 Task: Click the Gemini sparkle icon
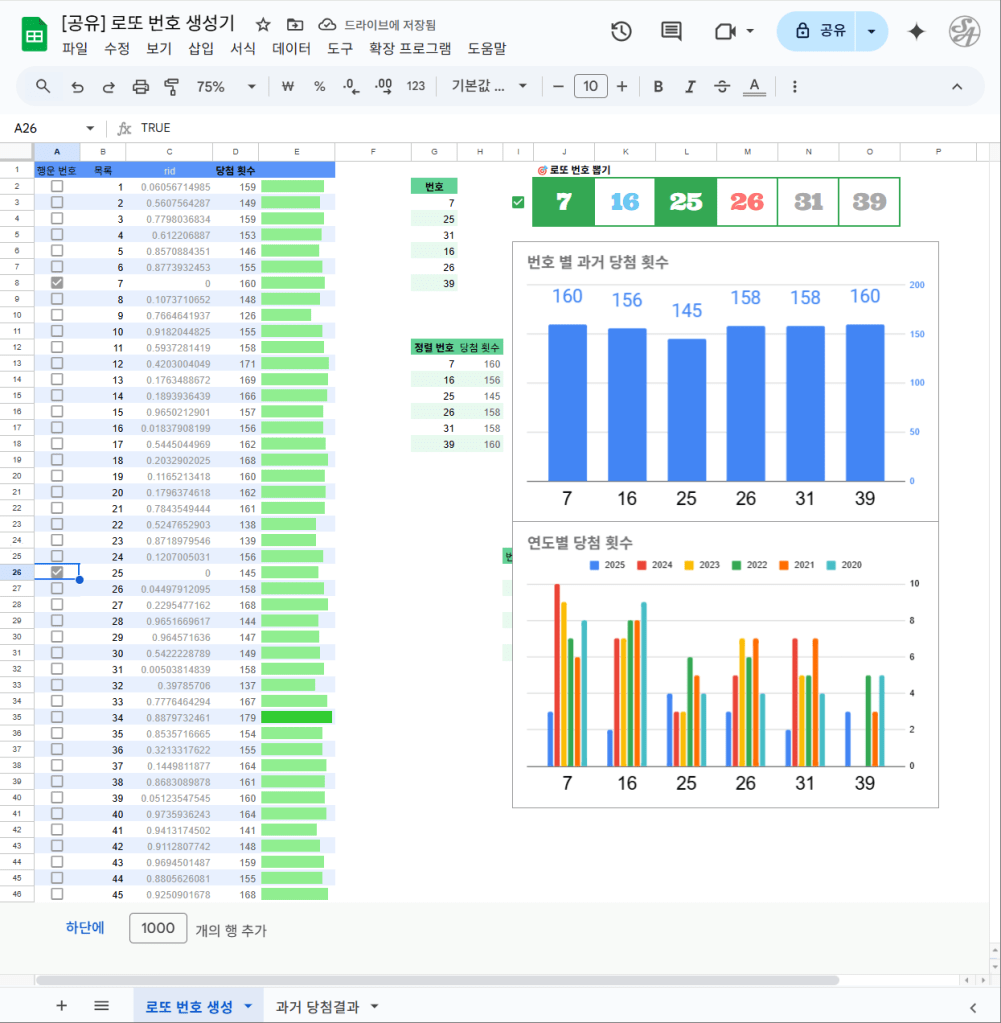[915, 31]
